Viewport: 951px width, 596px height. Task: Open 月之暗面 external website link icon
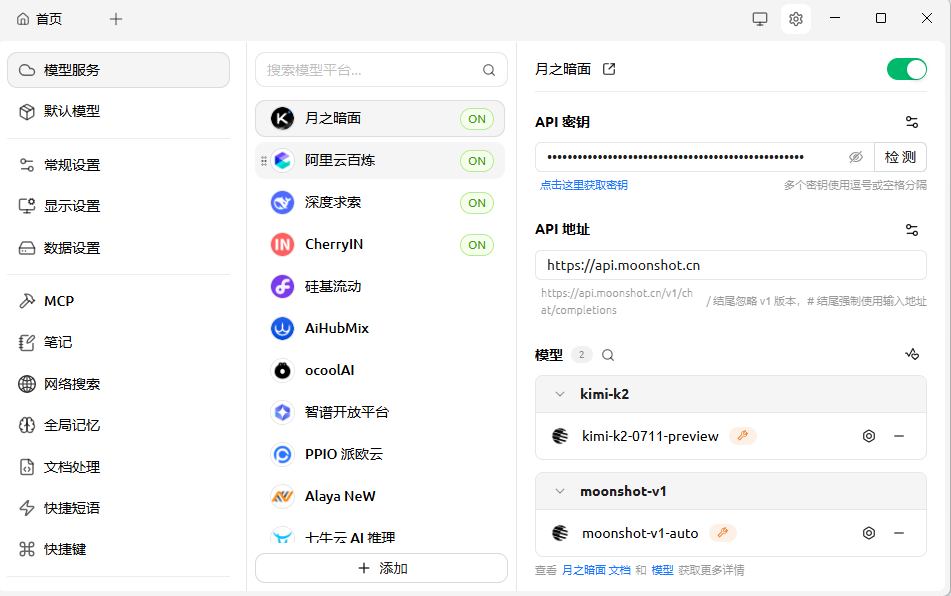pyautogui.click(x=609, y=69)
